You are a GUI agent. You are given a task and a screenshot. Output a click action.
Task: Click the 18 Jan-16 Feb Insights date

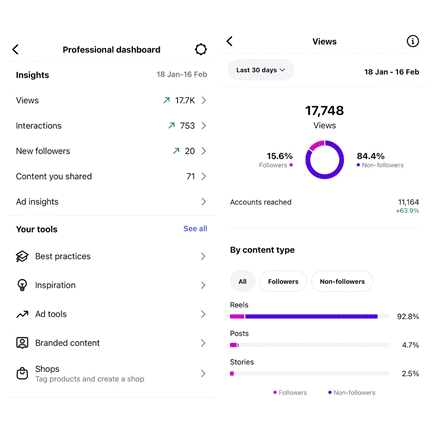(x=182, y=74)
